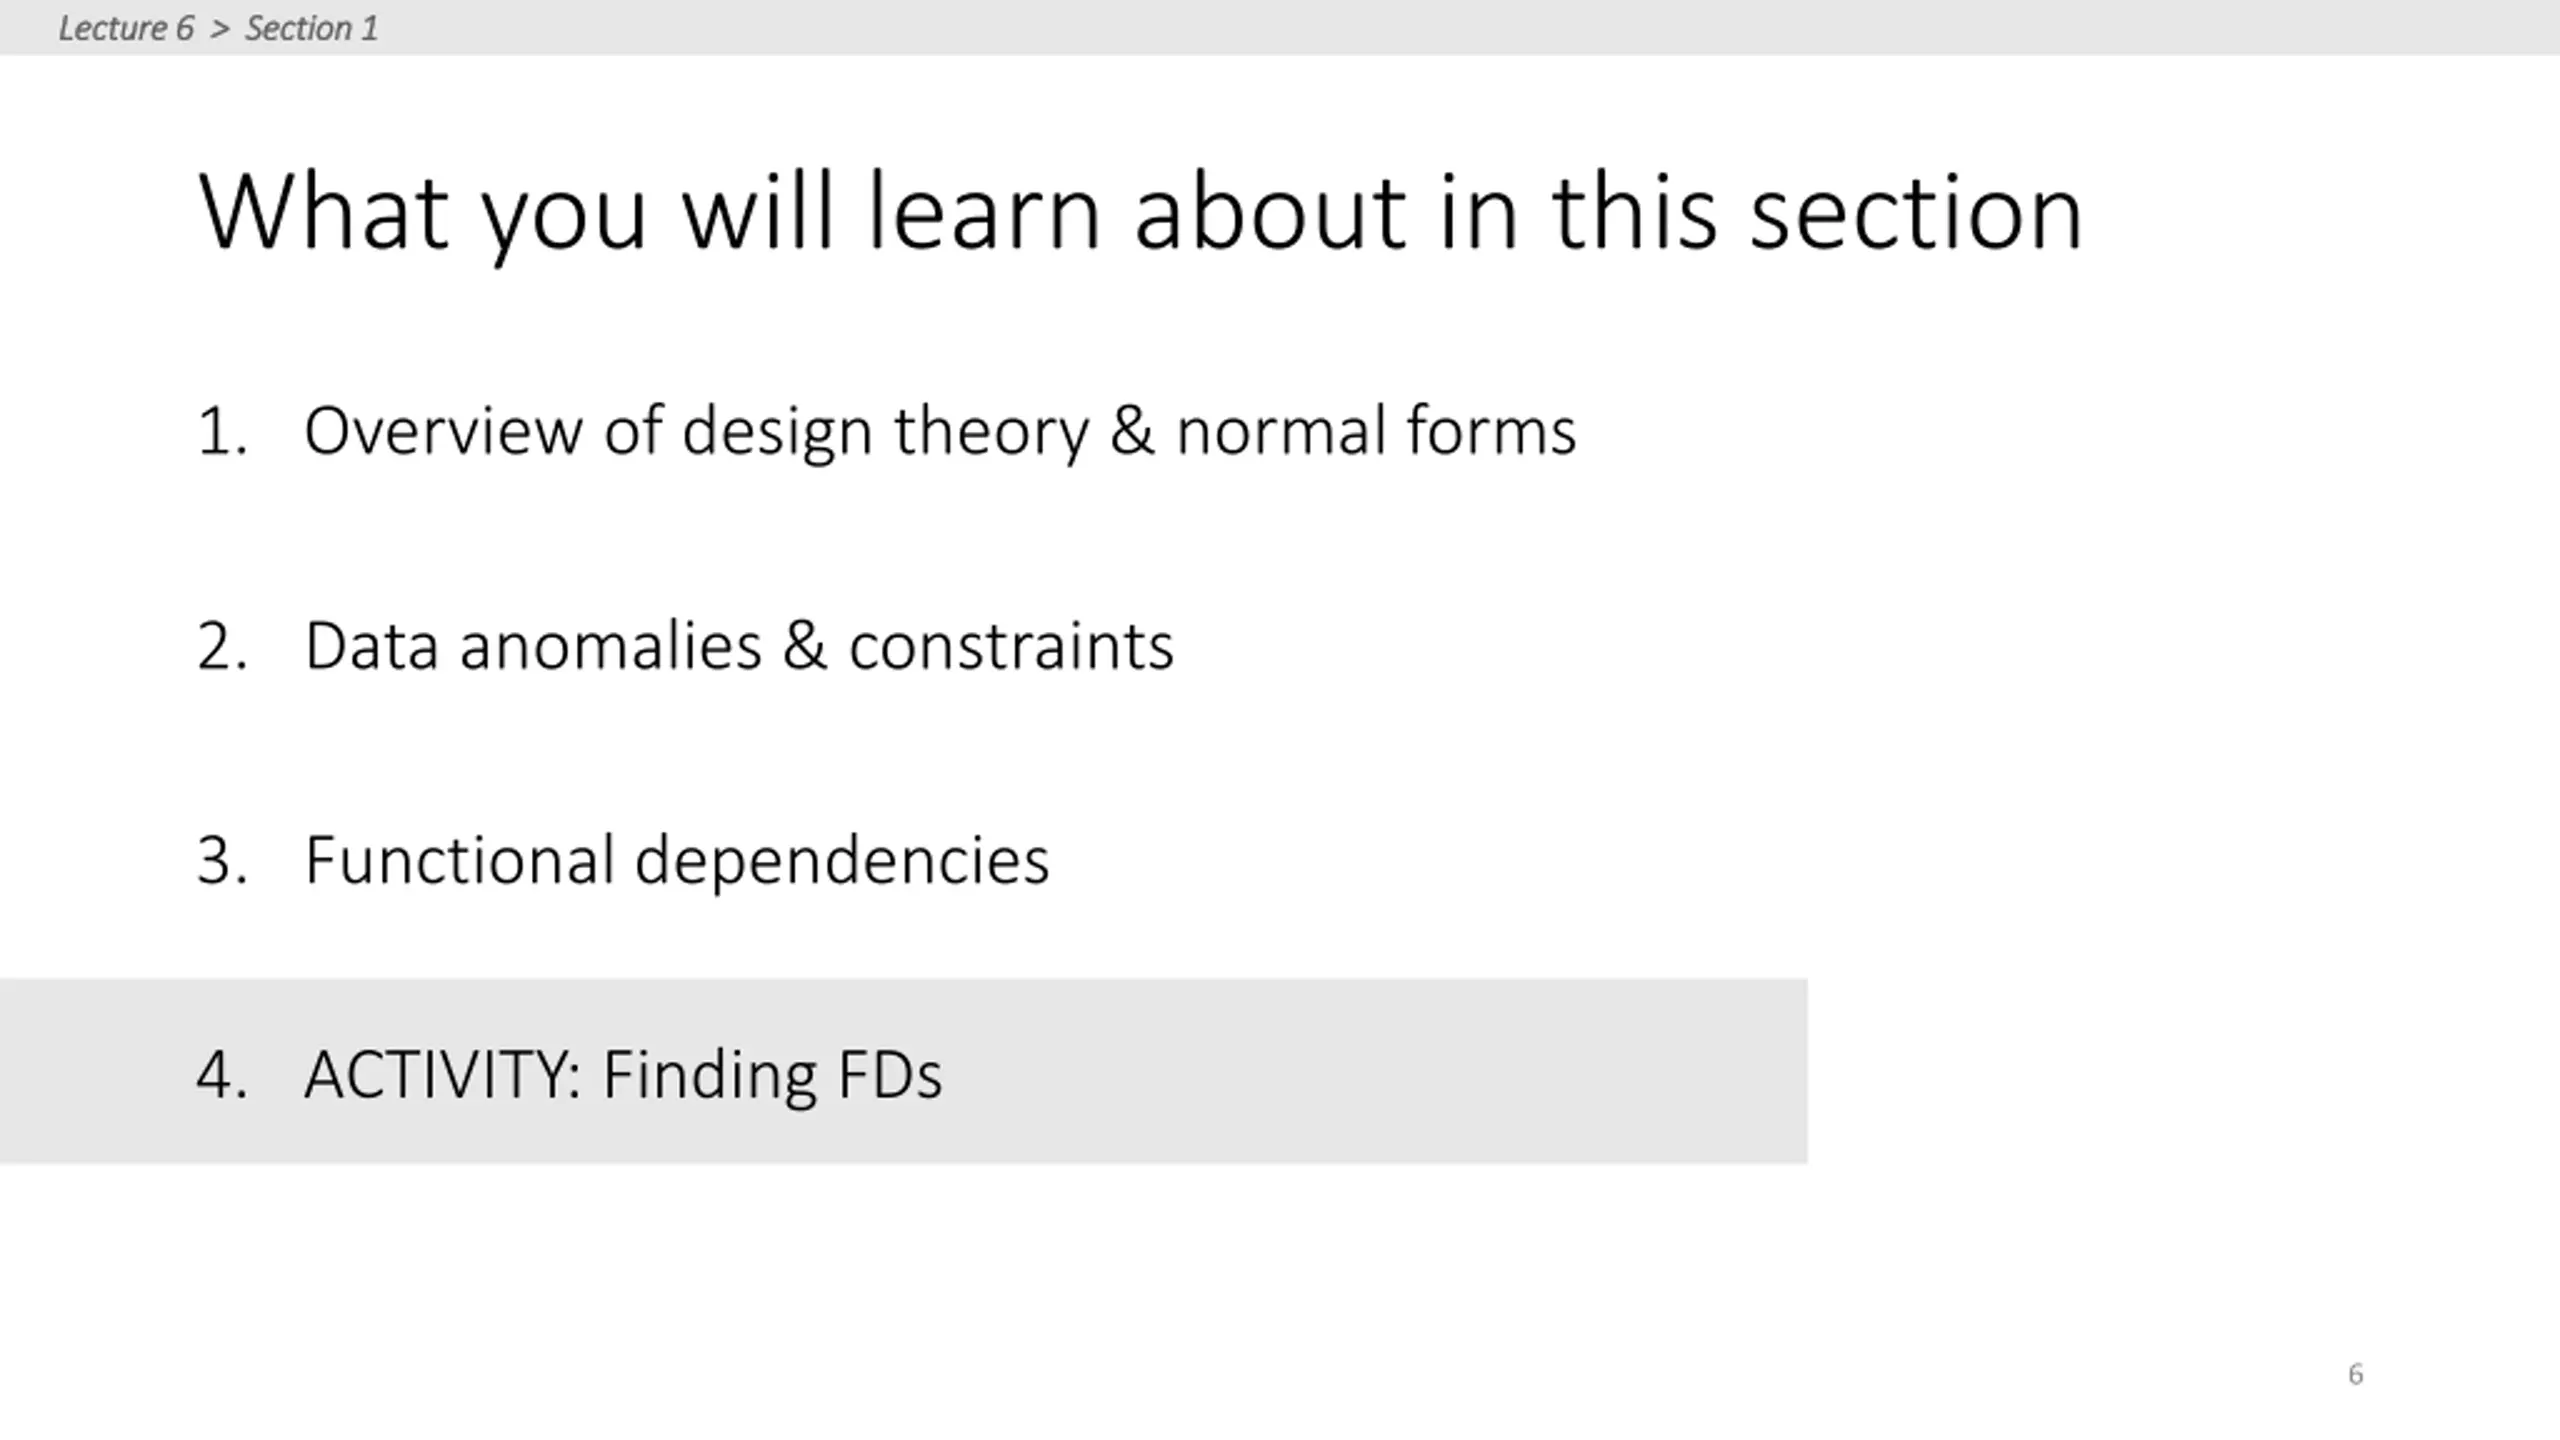The image size is (2560, 1440).
Task: Click the ">" breadcrumb separator
Action: (220, 28)
